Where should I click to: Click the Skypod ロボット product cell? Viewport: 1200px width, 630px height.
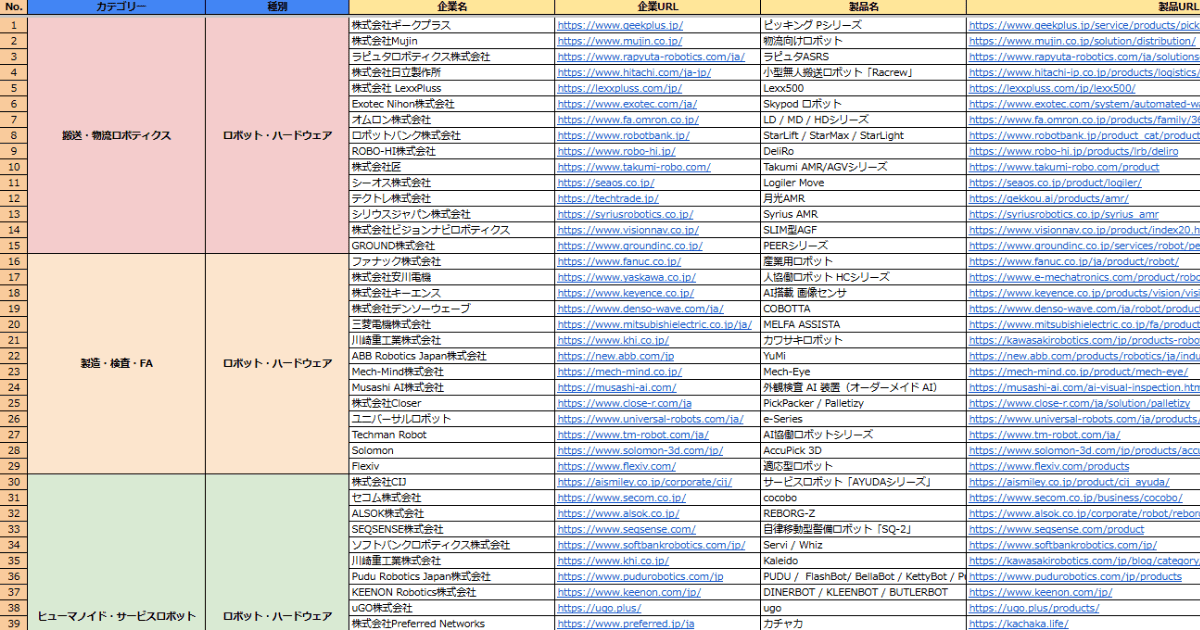863,104
